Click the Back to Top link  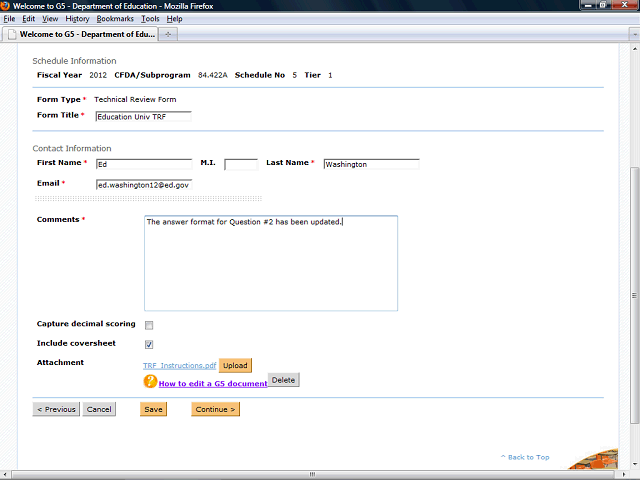tap(525, 457)
